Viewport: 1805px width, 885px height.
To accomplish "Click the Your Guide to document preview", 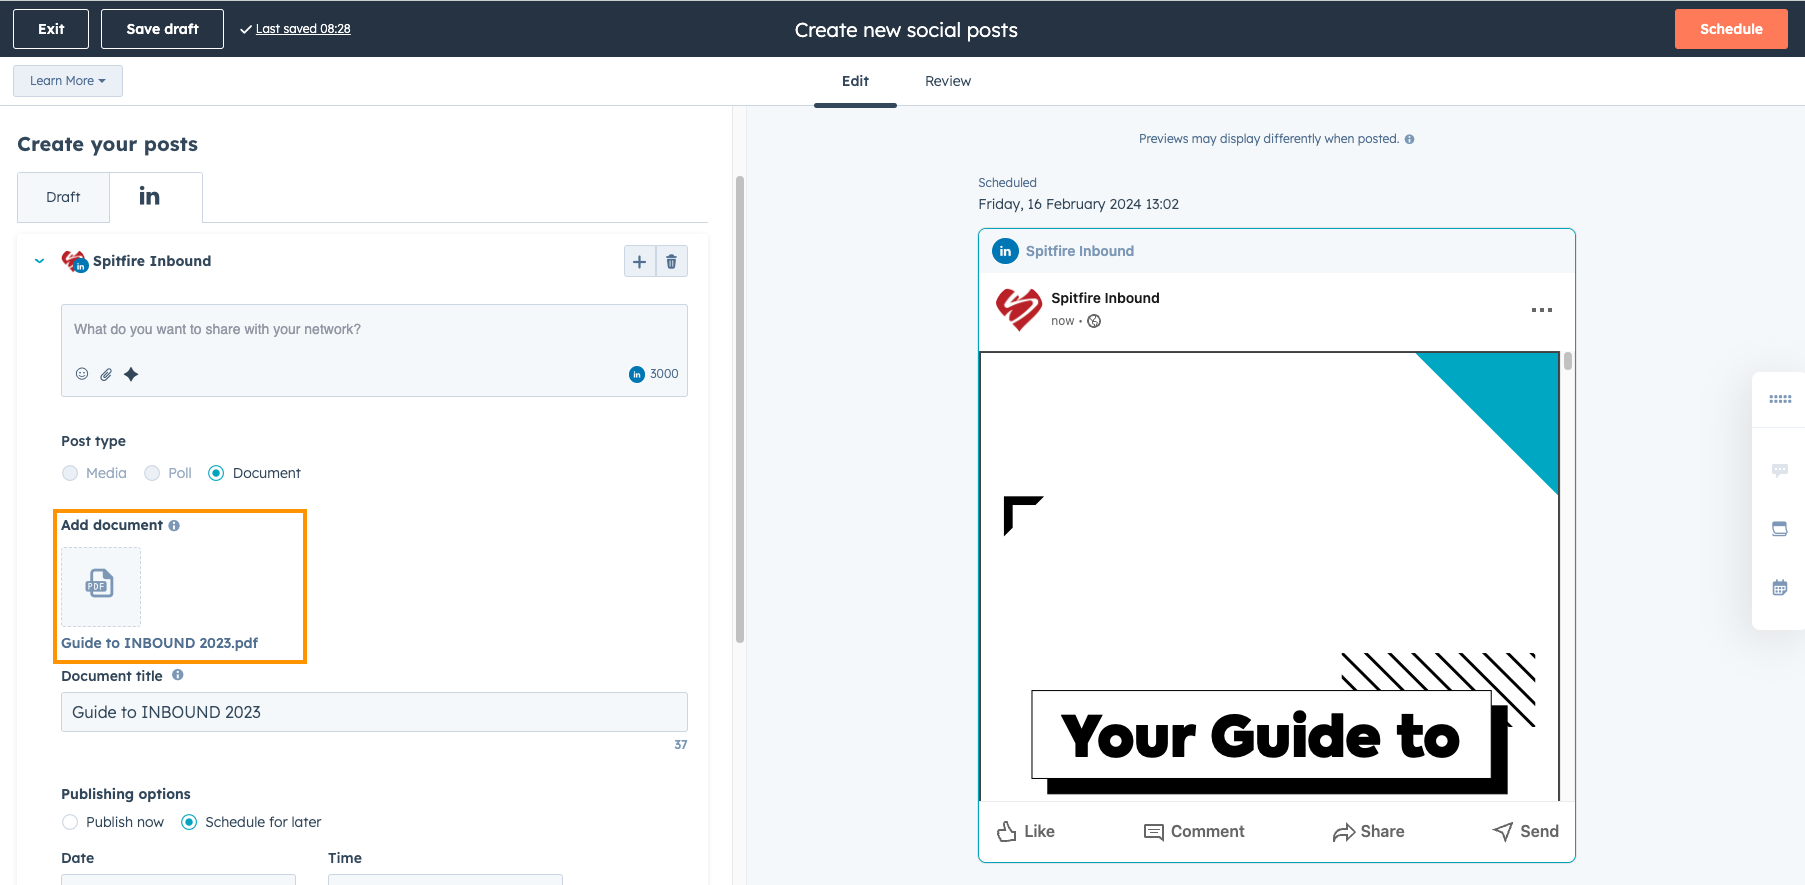I will (1269, 576).
